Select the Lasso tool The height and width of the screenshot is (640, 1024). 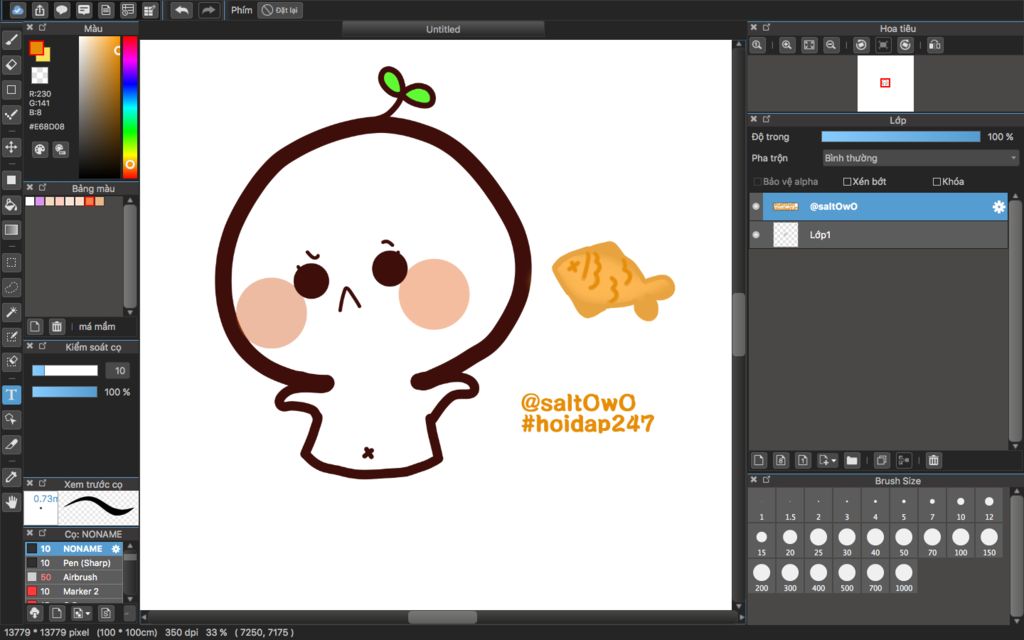click(11, 287)
